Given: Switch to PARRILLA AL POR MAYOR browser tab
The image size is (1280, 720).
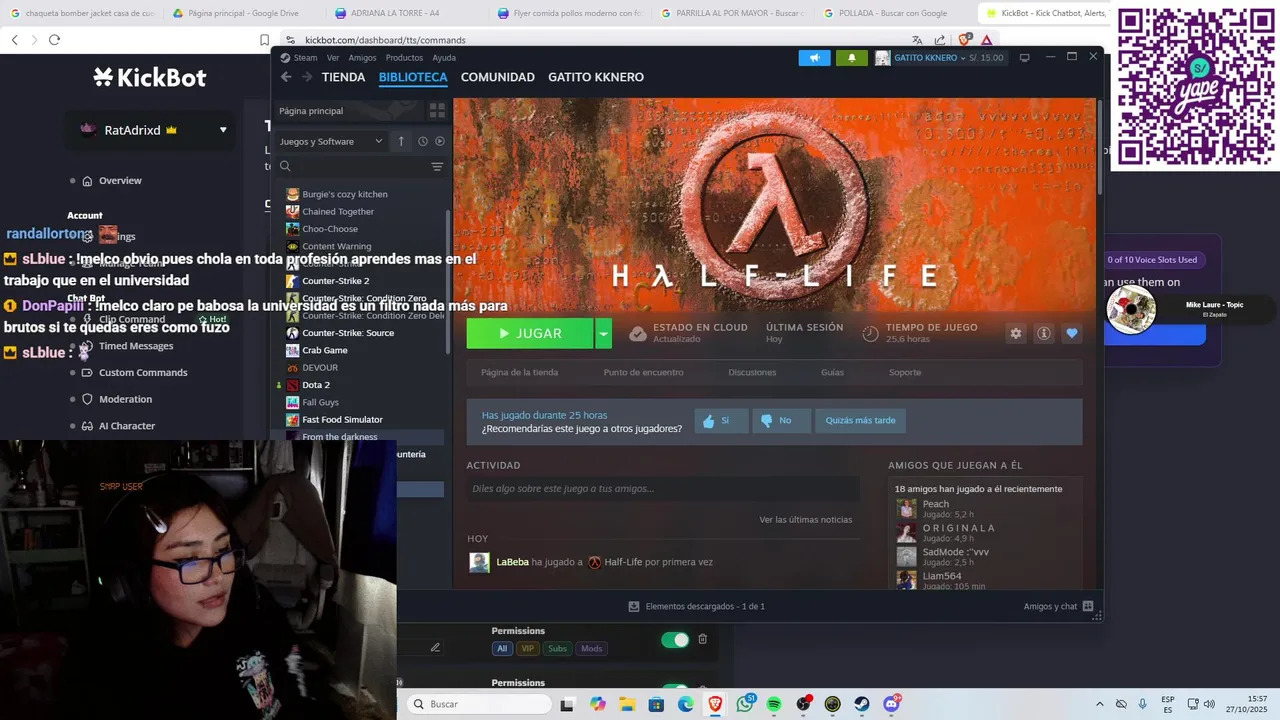Looking at the screenshot, I should tap(732, 13).
